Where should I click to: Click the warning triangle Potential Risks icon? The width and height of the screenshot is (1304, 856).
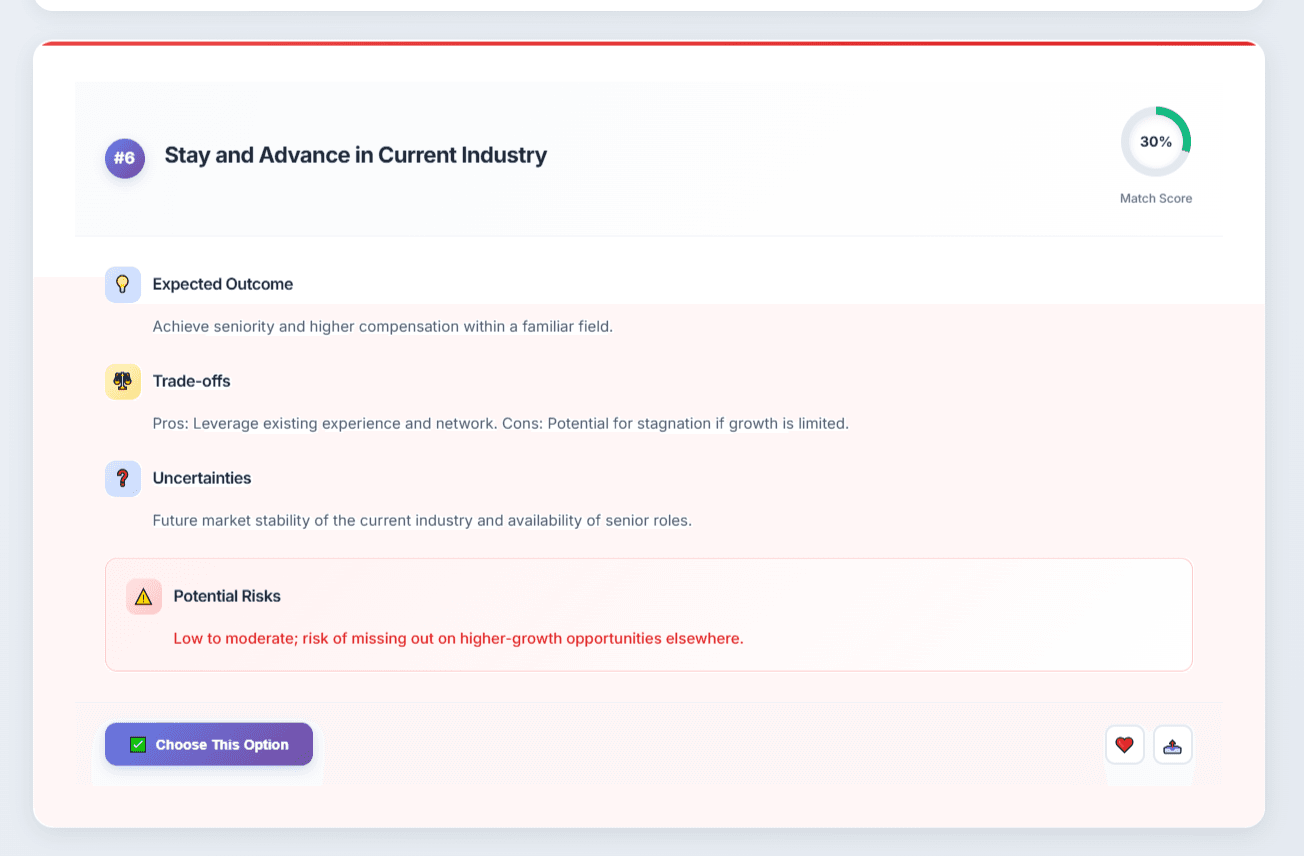(x=144, y=596)
